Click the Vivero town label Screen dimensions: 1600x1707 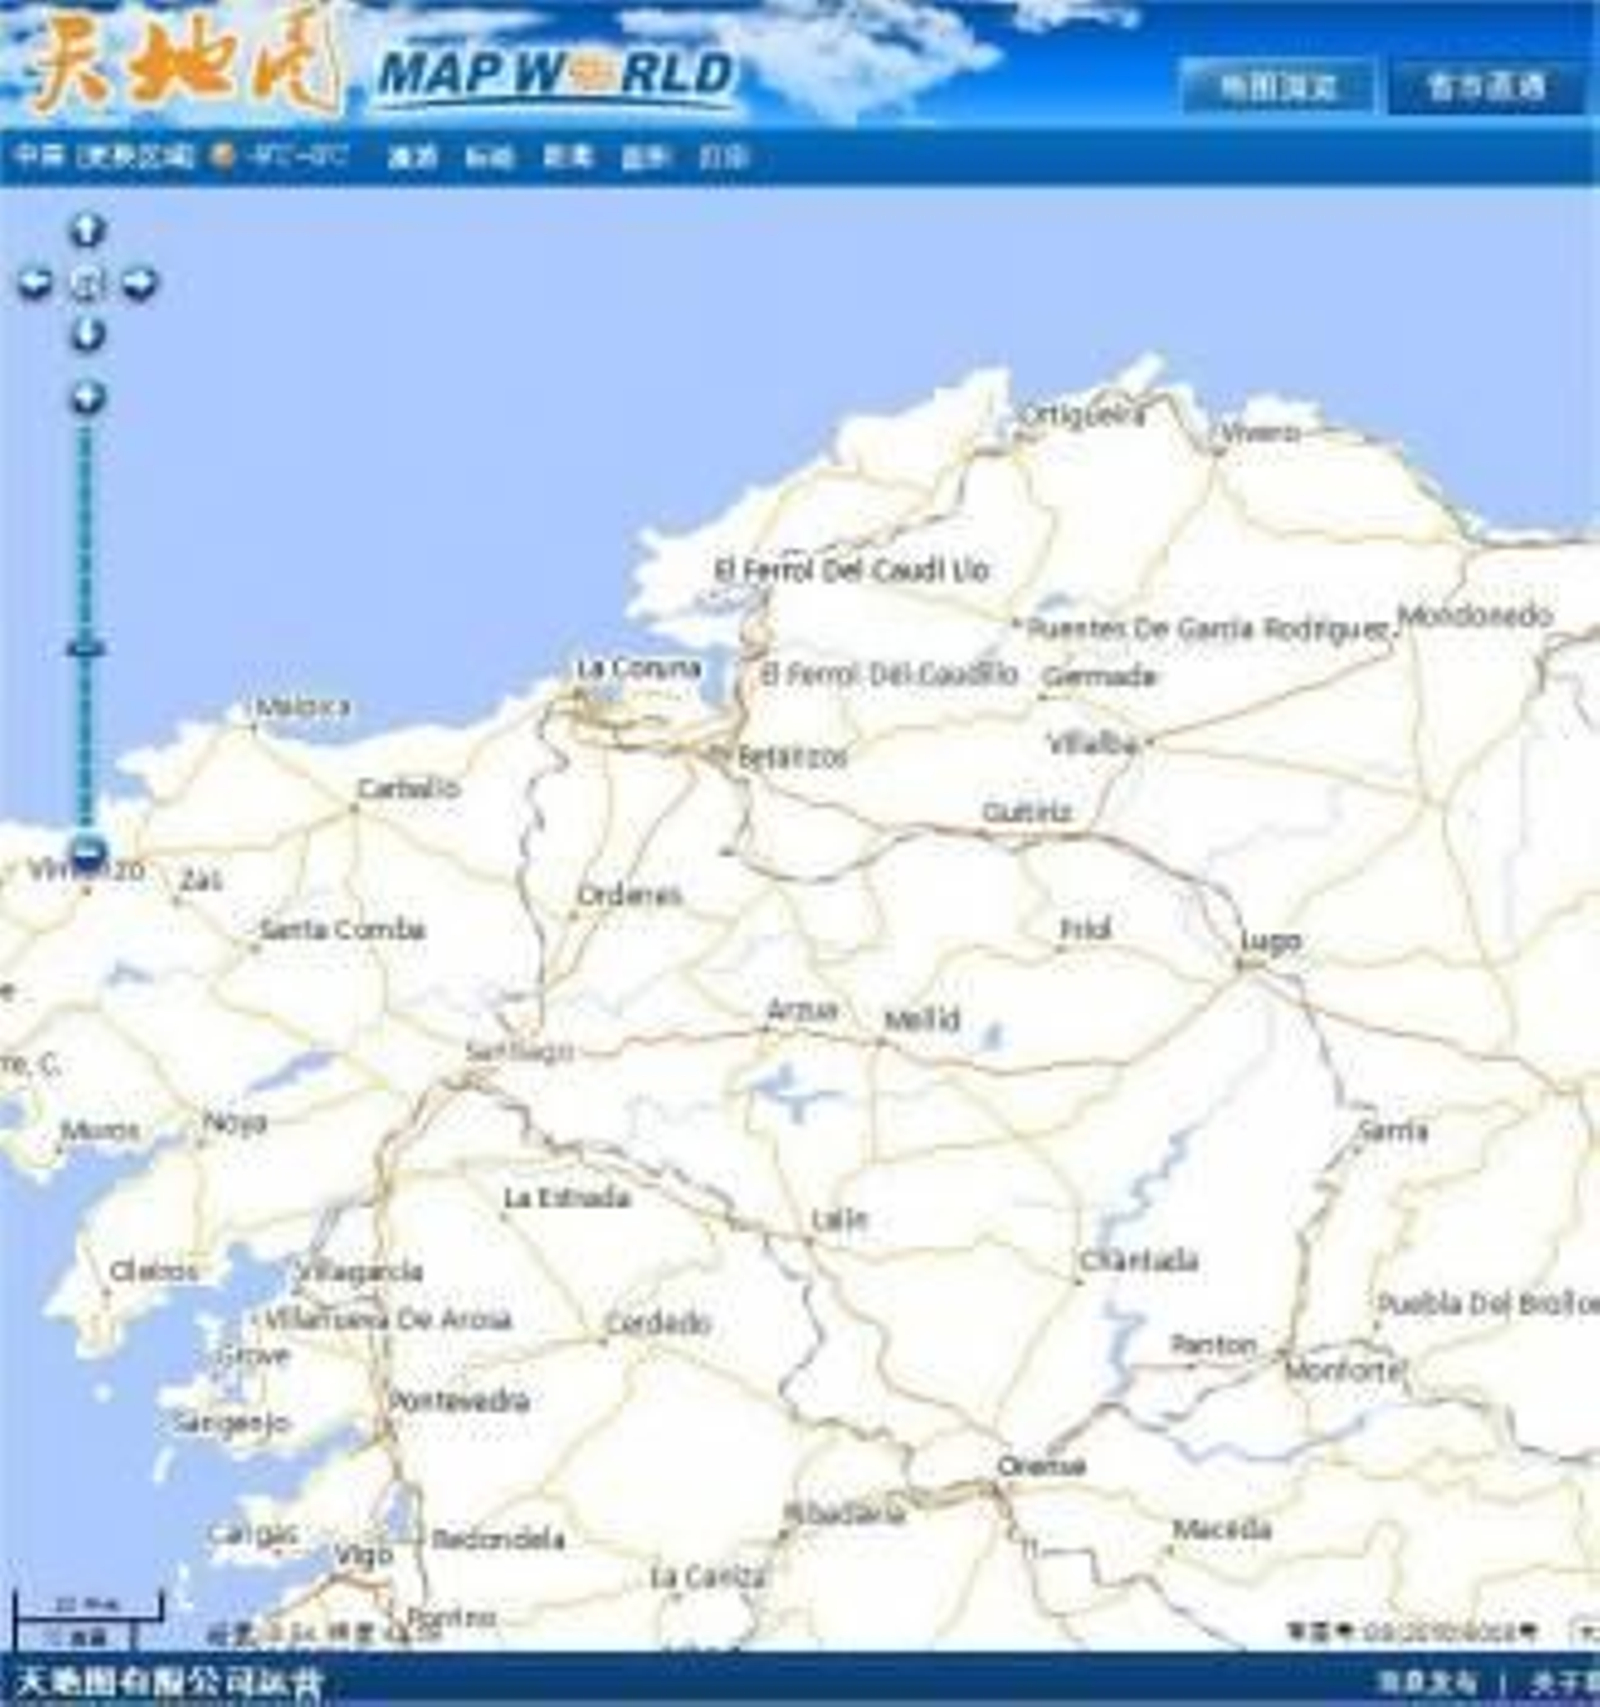pyautogui.click(x=1260, y=432)
